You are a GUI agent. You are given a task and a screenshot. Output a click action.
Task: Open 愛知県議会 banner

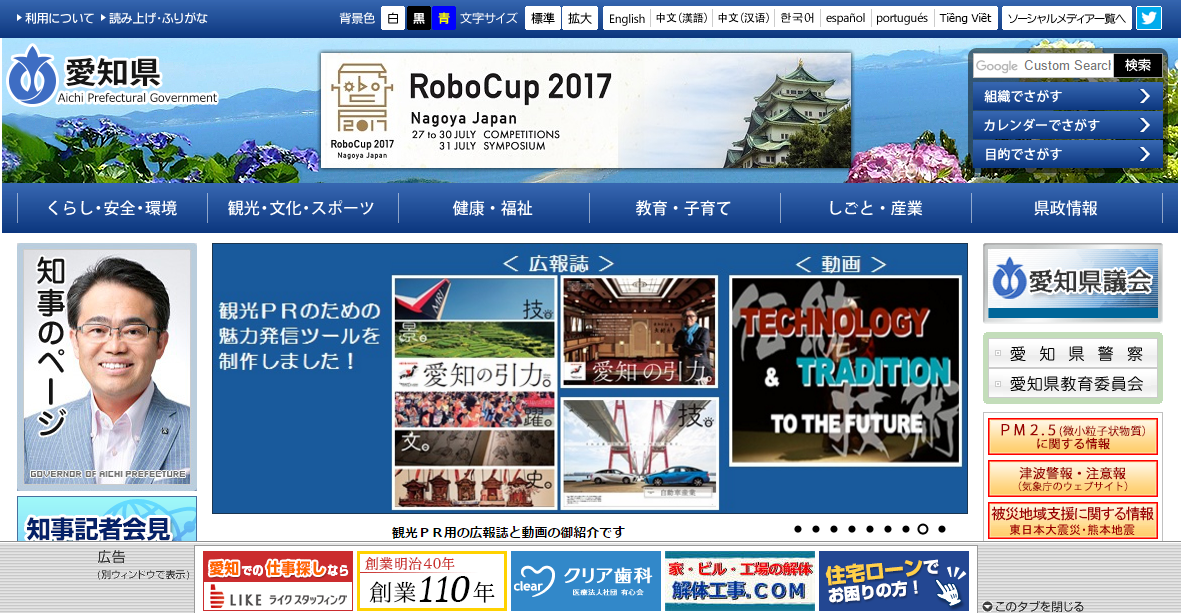point(1073,282)
